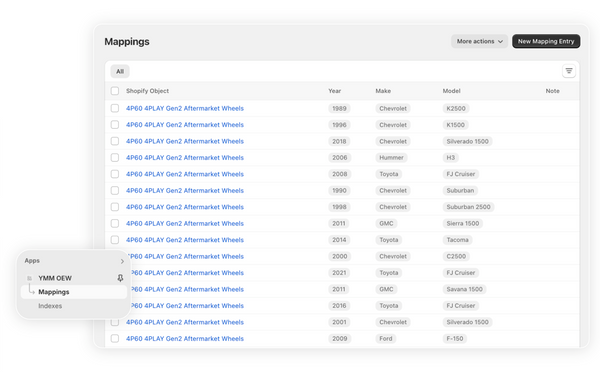Open the More actions dropdown
The width and height of the screenshot is (600, 376).
[x=479, y=41]
